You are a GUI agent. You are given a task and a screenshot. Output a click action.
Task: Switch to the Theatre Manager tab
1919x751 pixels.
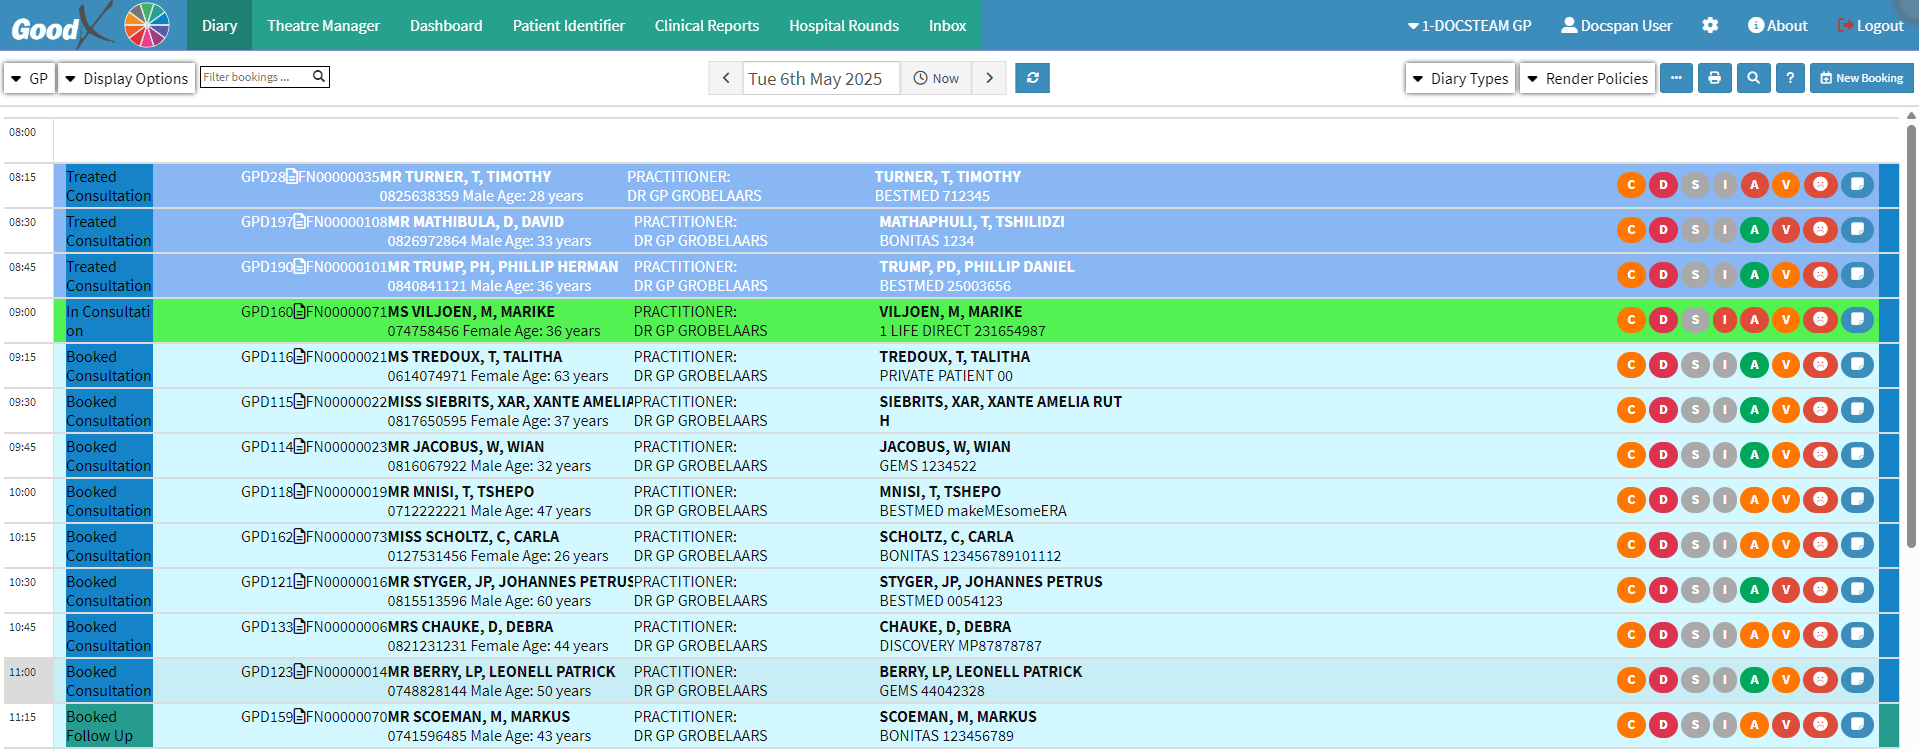click(x=323, y=25)
